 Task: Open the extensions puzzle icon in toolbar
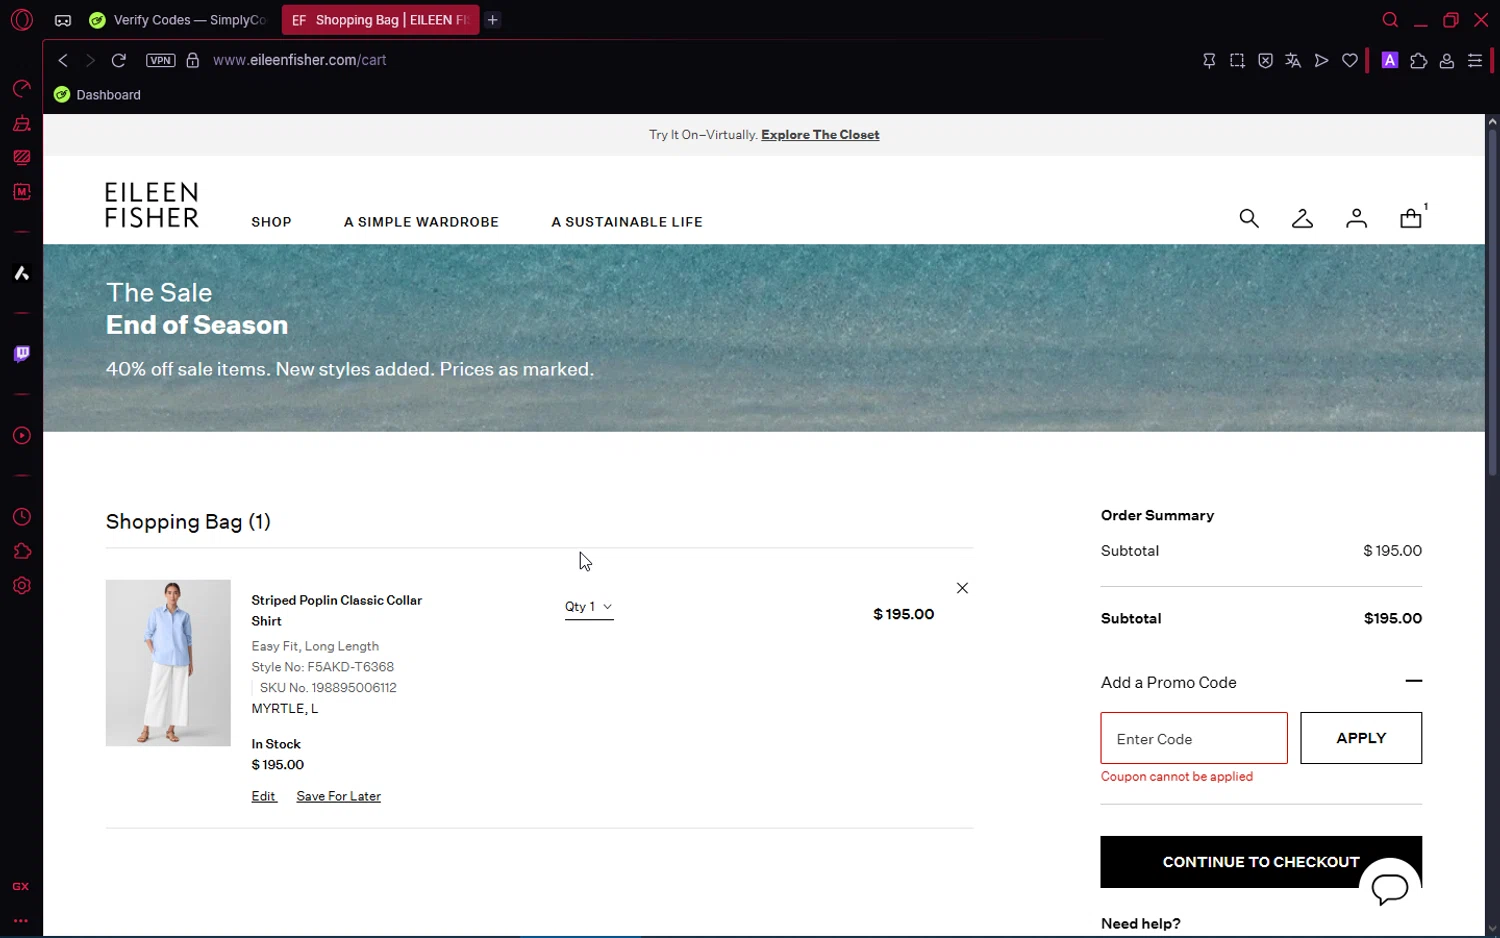pyautogui.click(x=1418, y=61)
